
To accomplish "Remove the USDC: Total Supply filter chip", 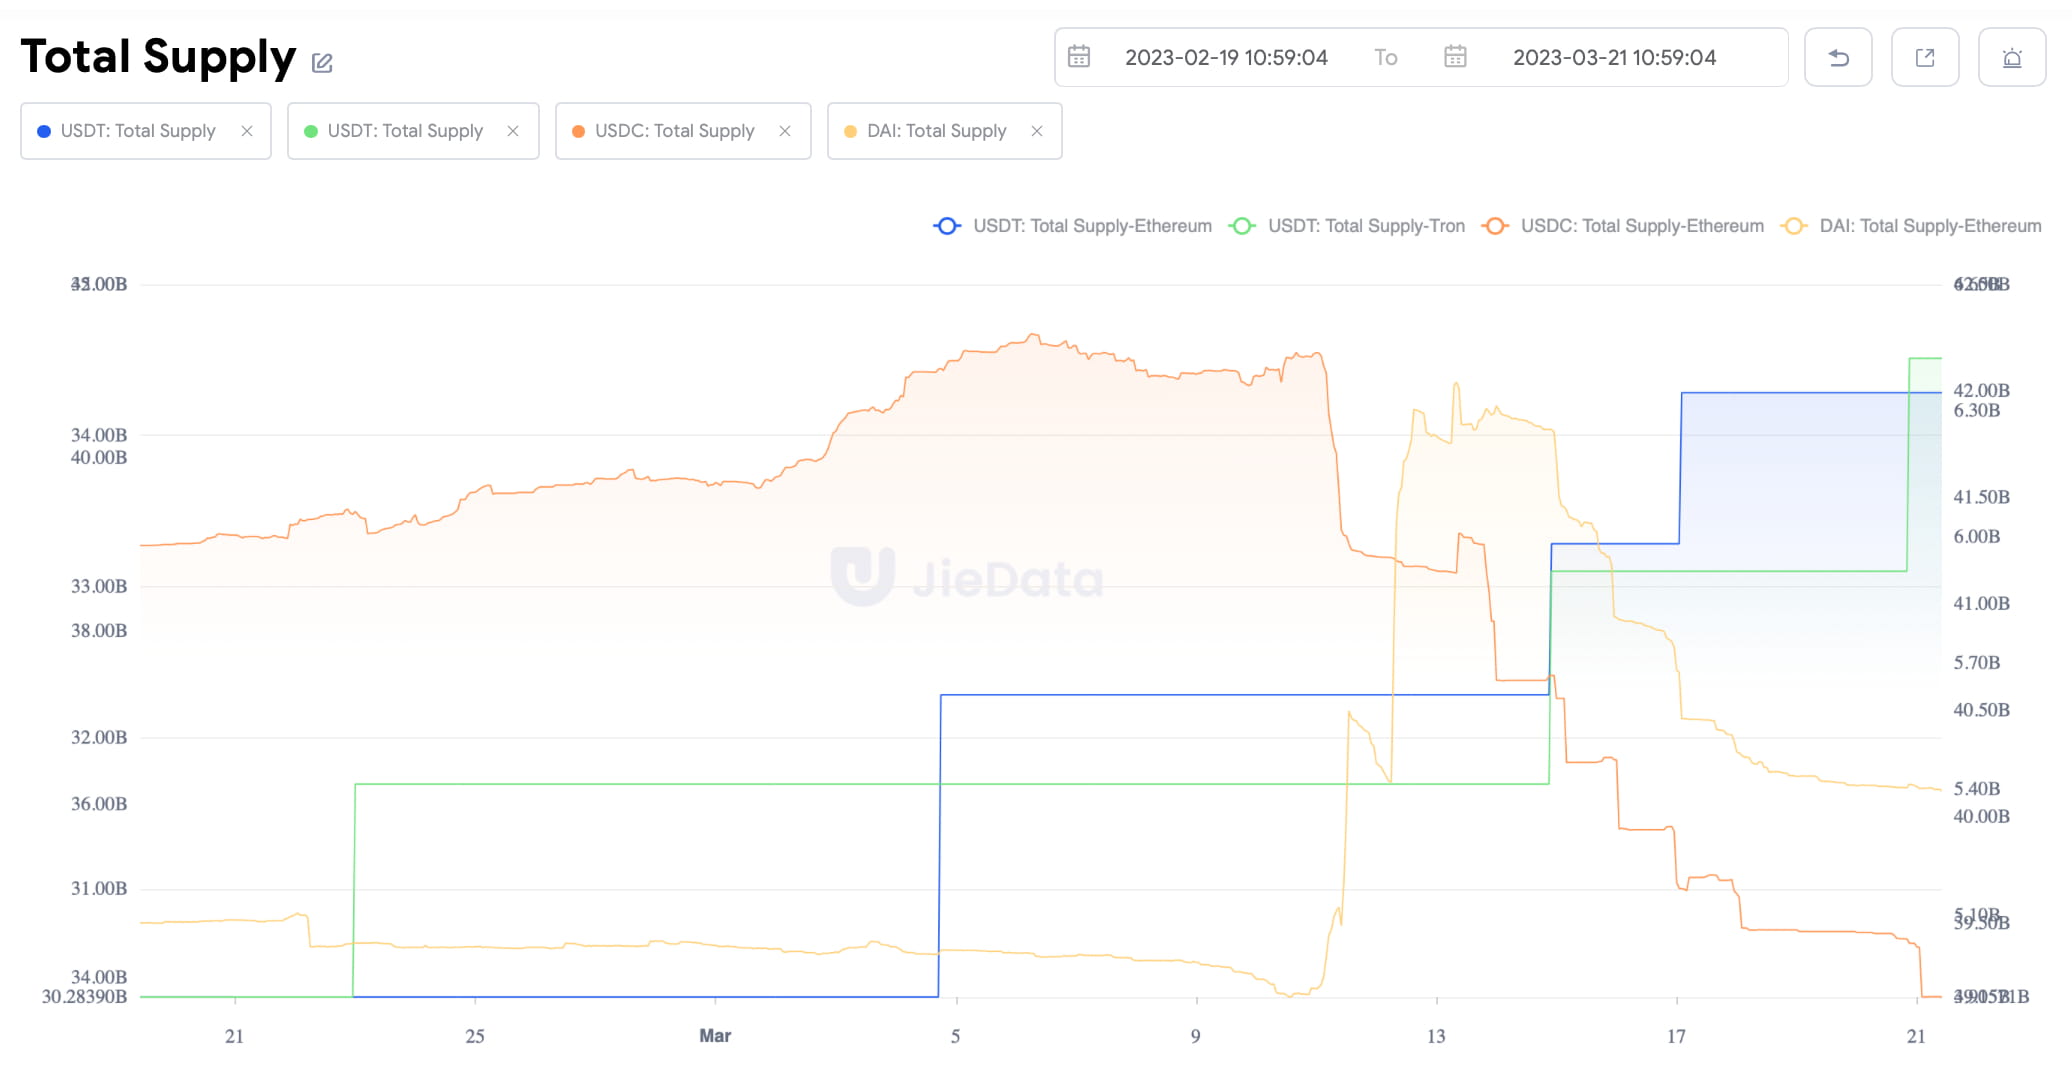I will [x=786, y=130].
